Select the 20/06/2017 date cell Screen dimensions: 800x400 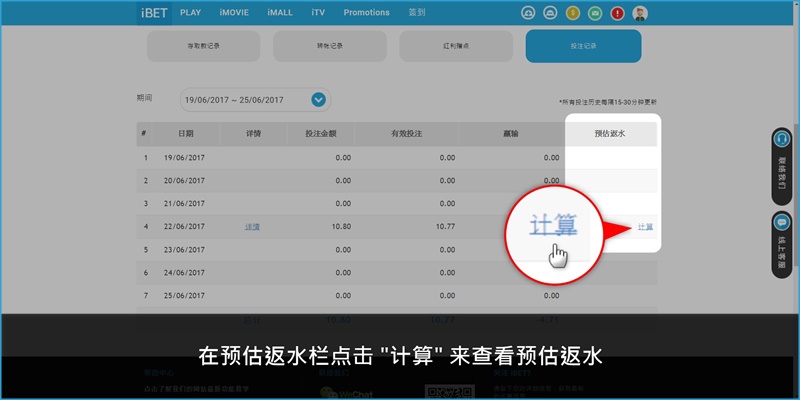click(184, 181)
